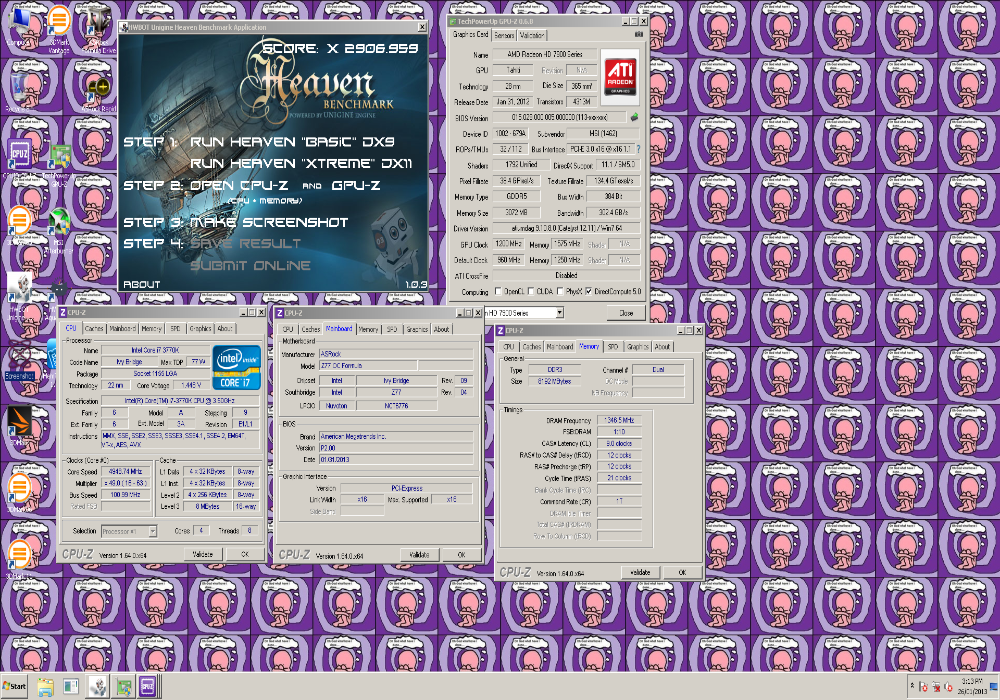Screen dimensions: 1000x700
Task: Click the GPU-Z BIOS save chip icon
Action: (634, 117)
